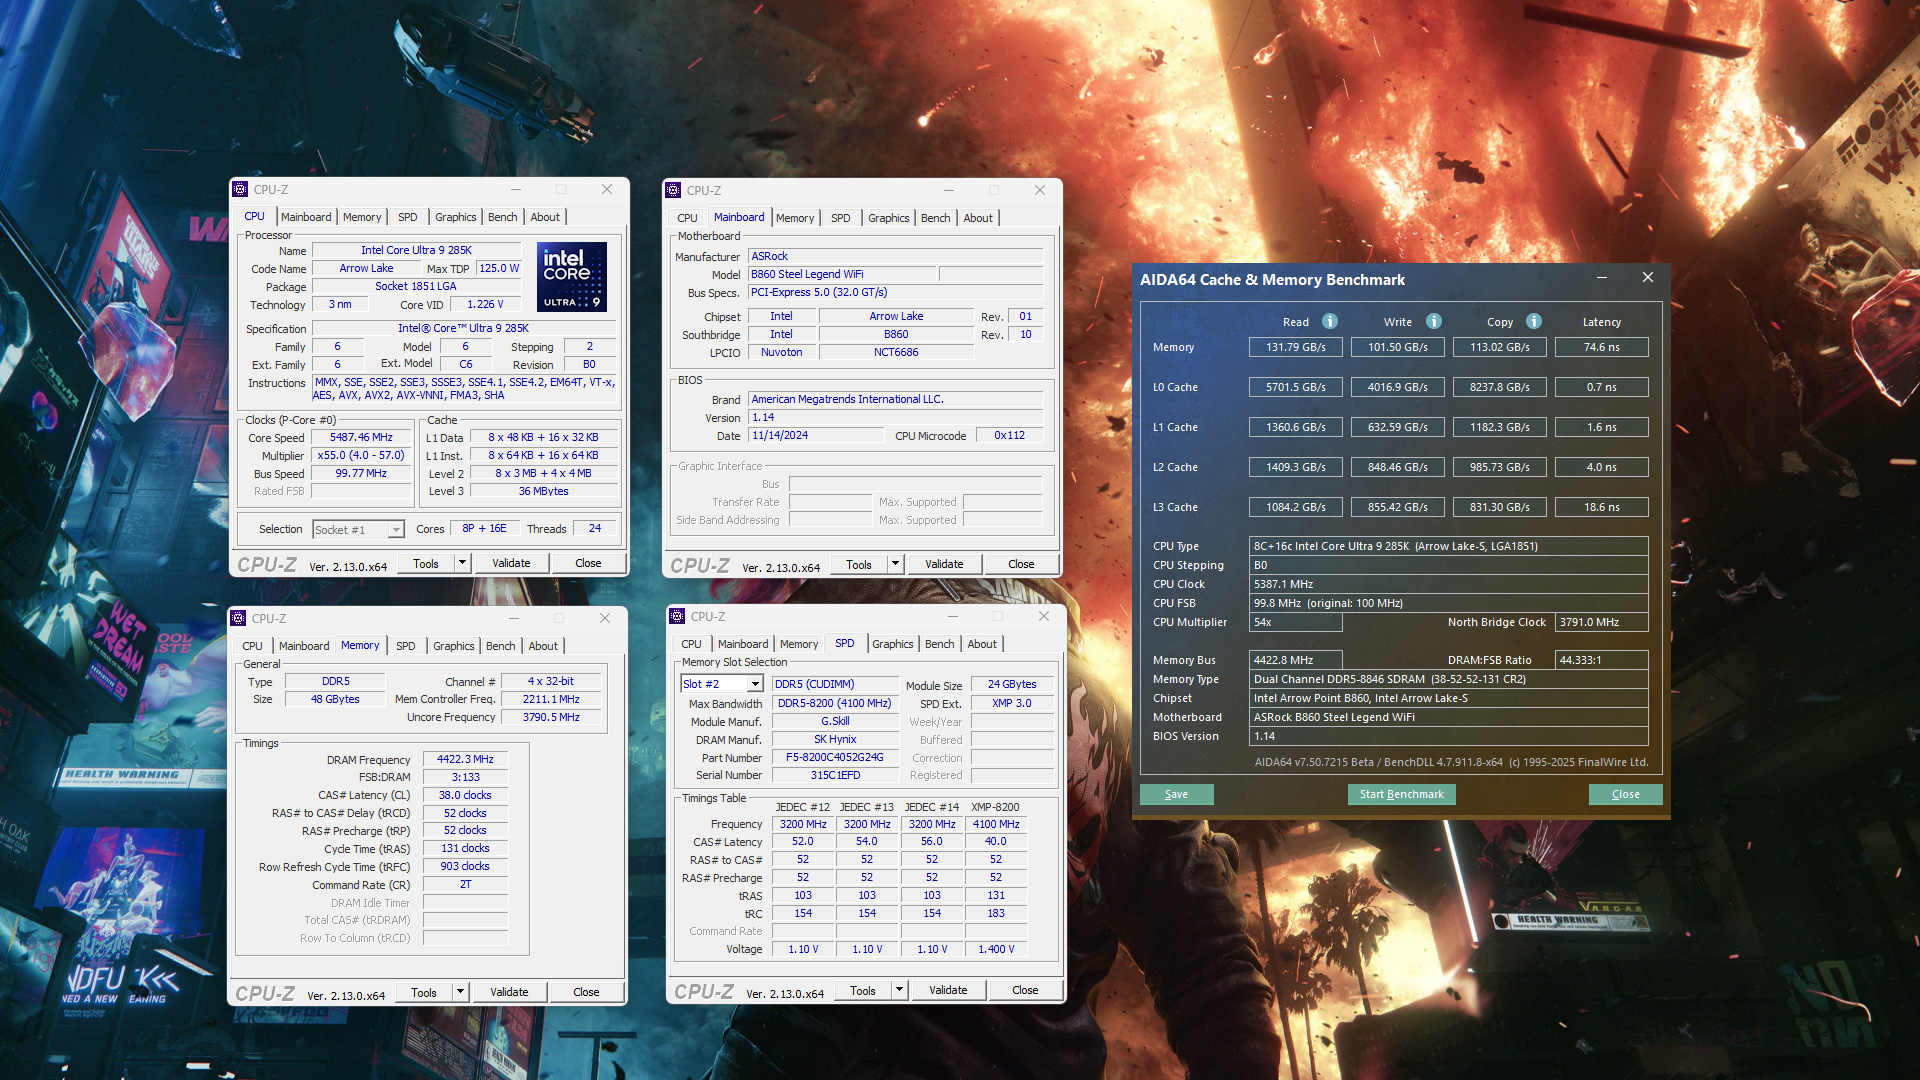The height and width of the screenshot is (1080, 1920).
Task: Open Bench tab in CPU window
Action: click(x=503, y=217)
